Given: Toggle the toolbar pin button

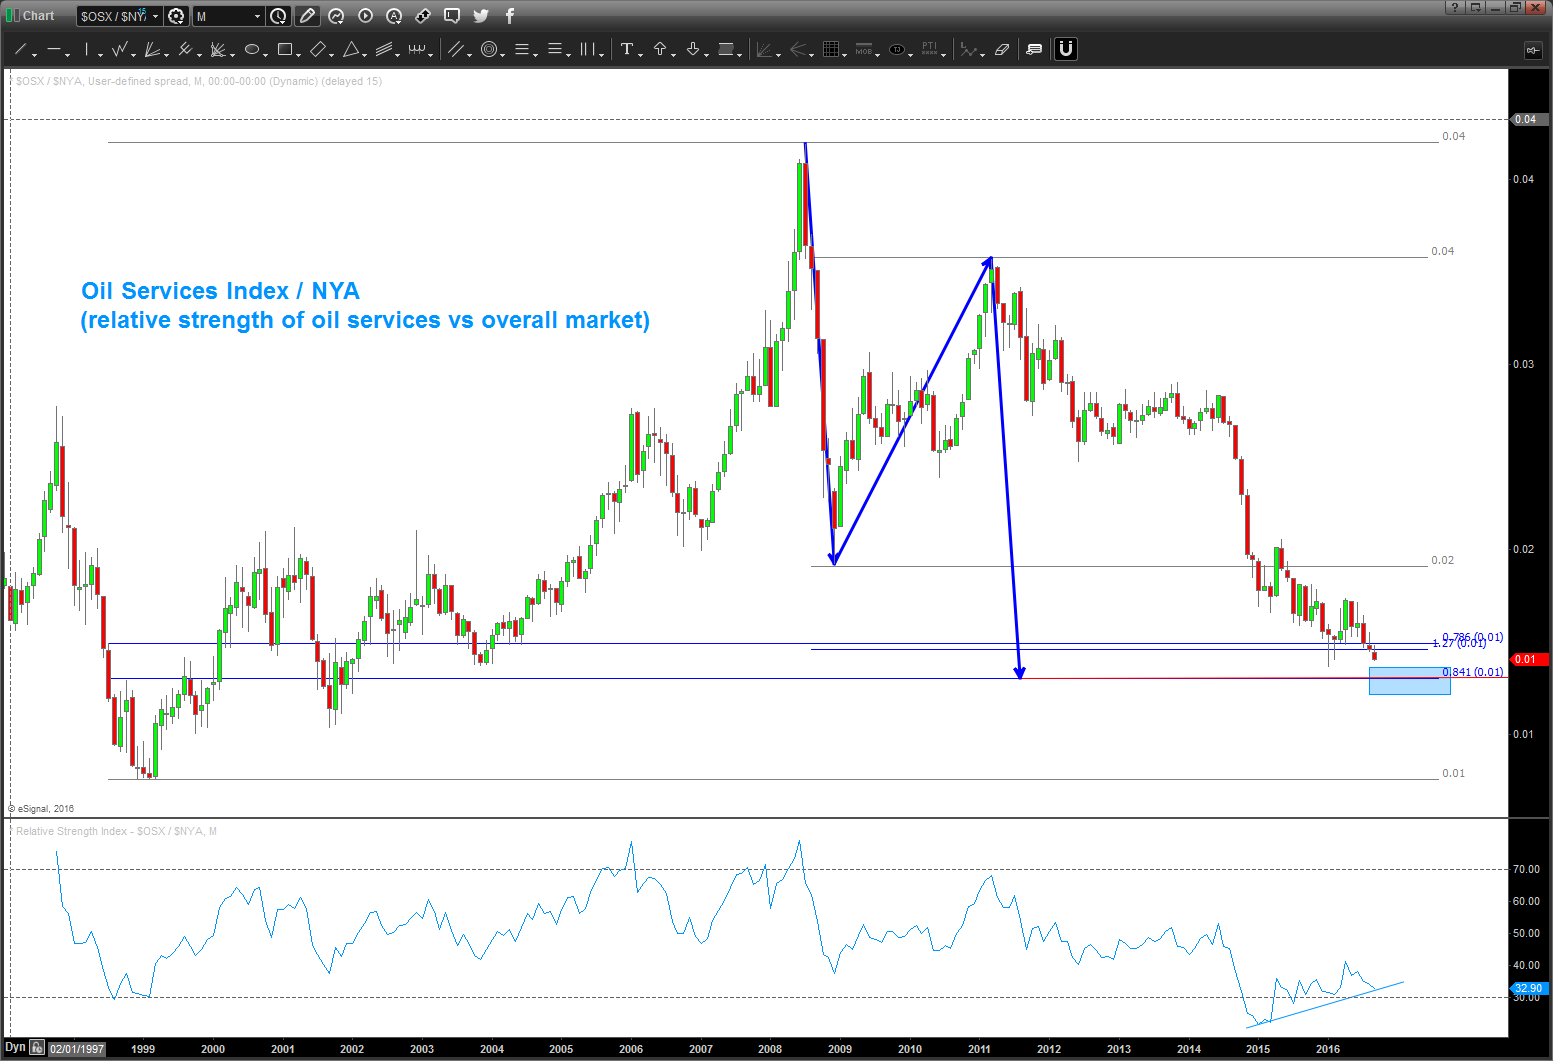Looking at the screenshot, I should click(1531, 49).
